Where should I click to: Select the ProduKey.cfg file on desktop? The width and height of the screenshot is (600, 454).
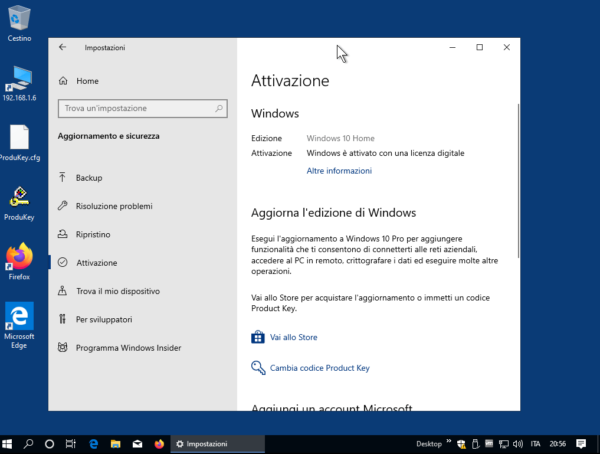coord(19,143)
